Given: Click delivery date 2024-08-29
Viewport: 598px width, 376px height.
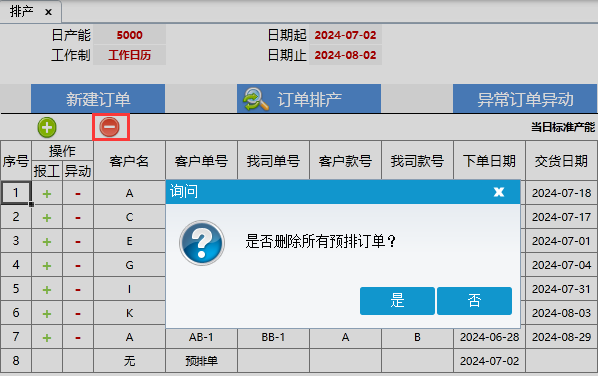Looking at the screenshot, I should [x=561, y=337].
